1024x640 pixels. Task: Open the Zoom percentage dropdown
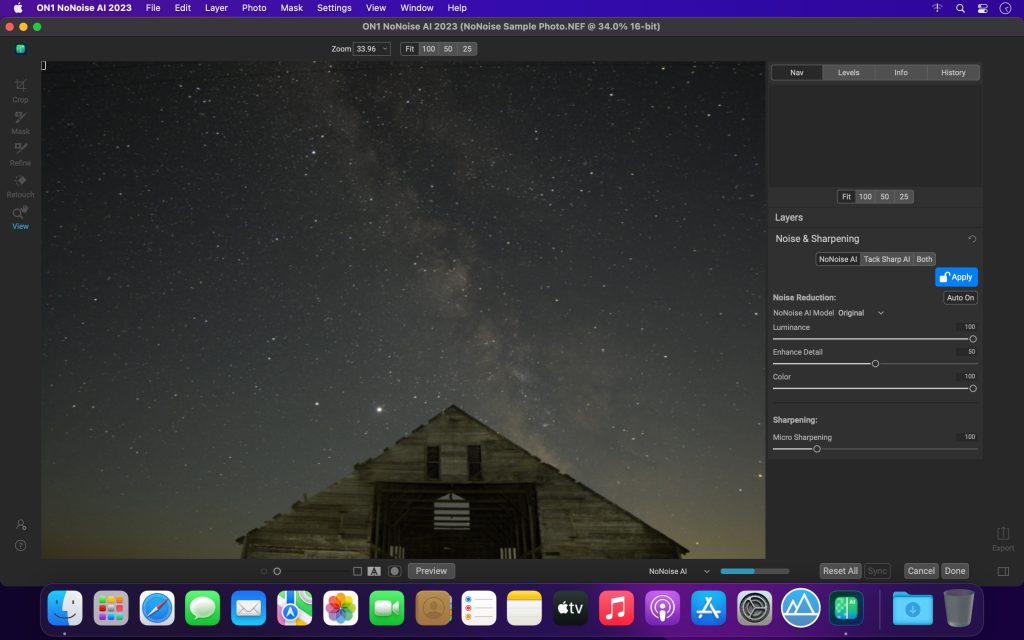coord(372,49)
